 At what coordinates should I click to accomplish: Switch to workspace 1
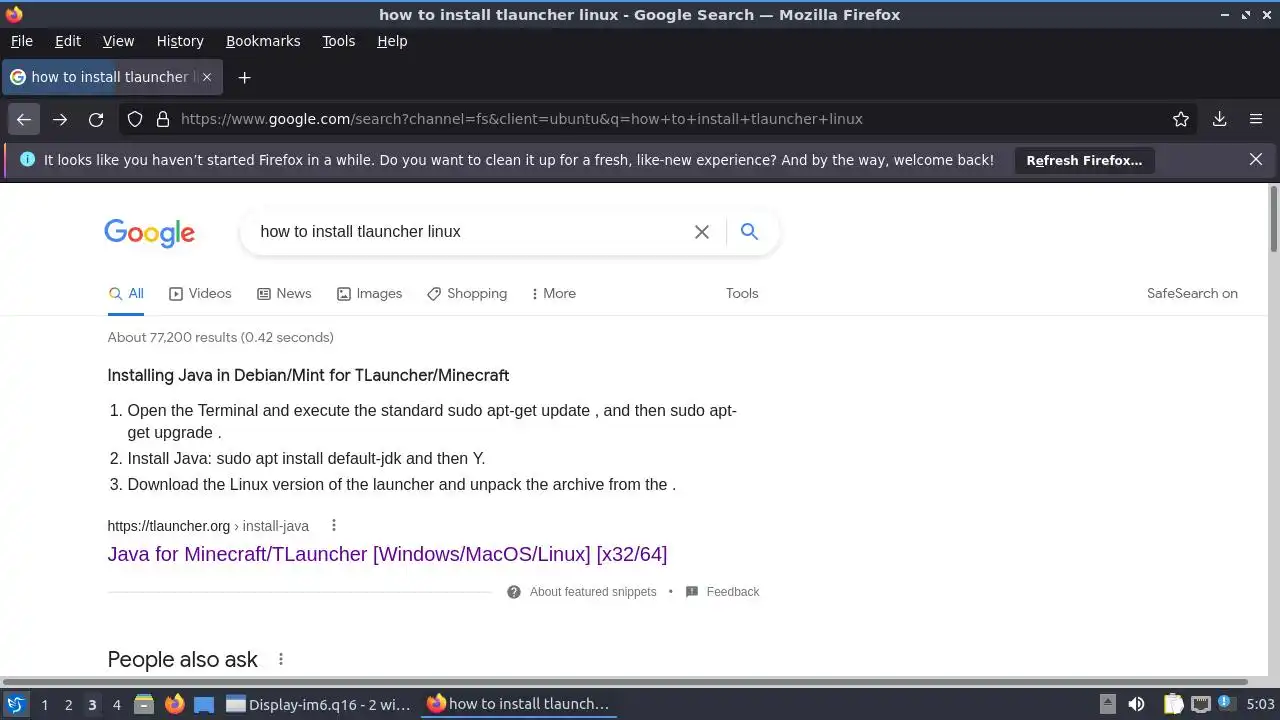44,705
